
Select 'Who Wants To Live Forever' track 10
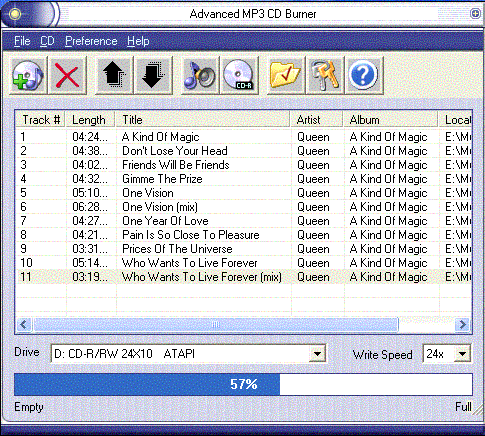189,263
